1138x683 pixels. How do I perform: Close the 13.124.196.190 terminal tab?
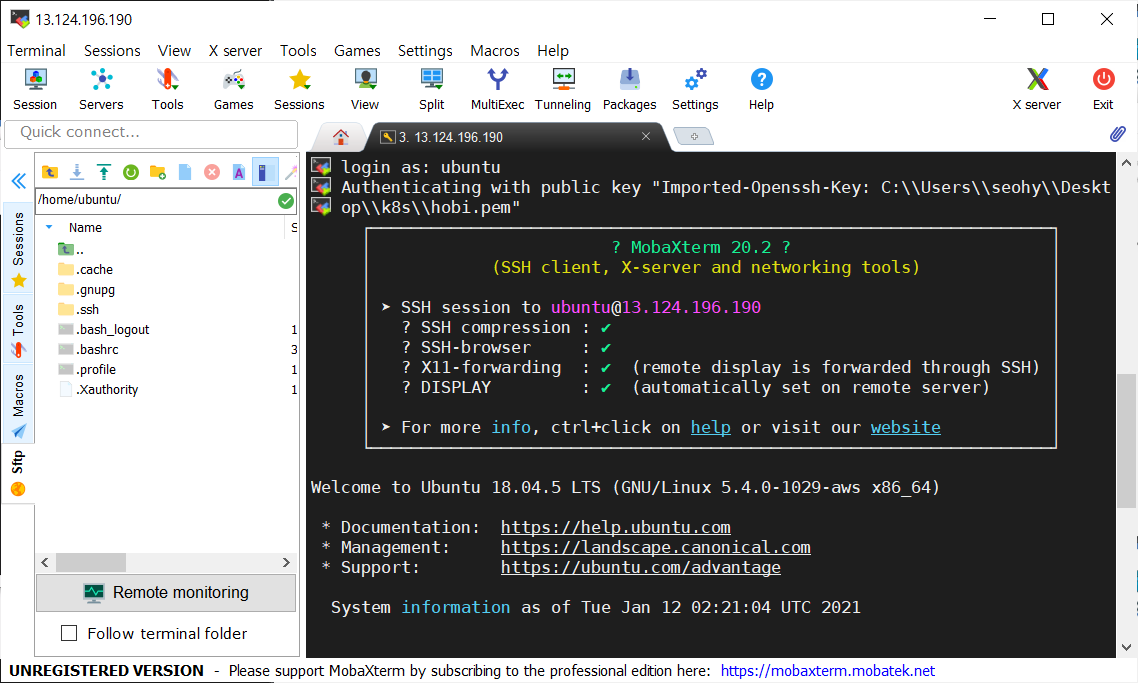645,136
